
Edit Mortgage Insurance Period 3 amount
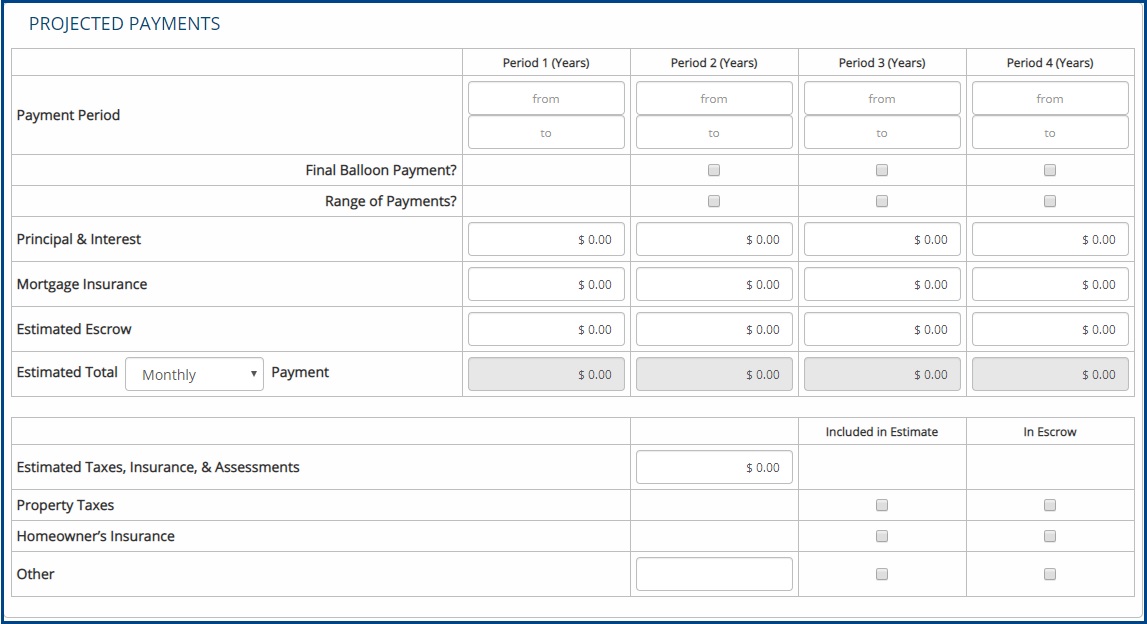pyautogui.click(x=882, y=285)
